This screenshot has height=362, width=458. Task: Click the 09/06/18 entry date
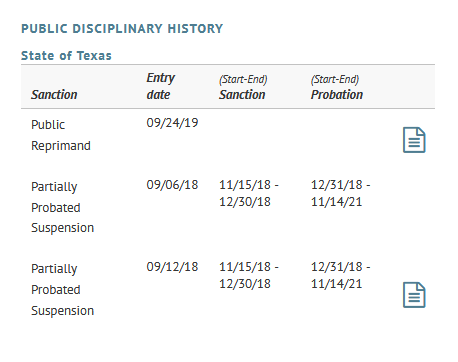[x=172, y=185]
